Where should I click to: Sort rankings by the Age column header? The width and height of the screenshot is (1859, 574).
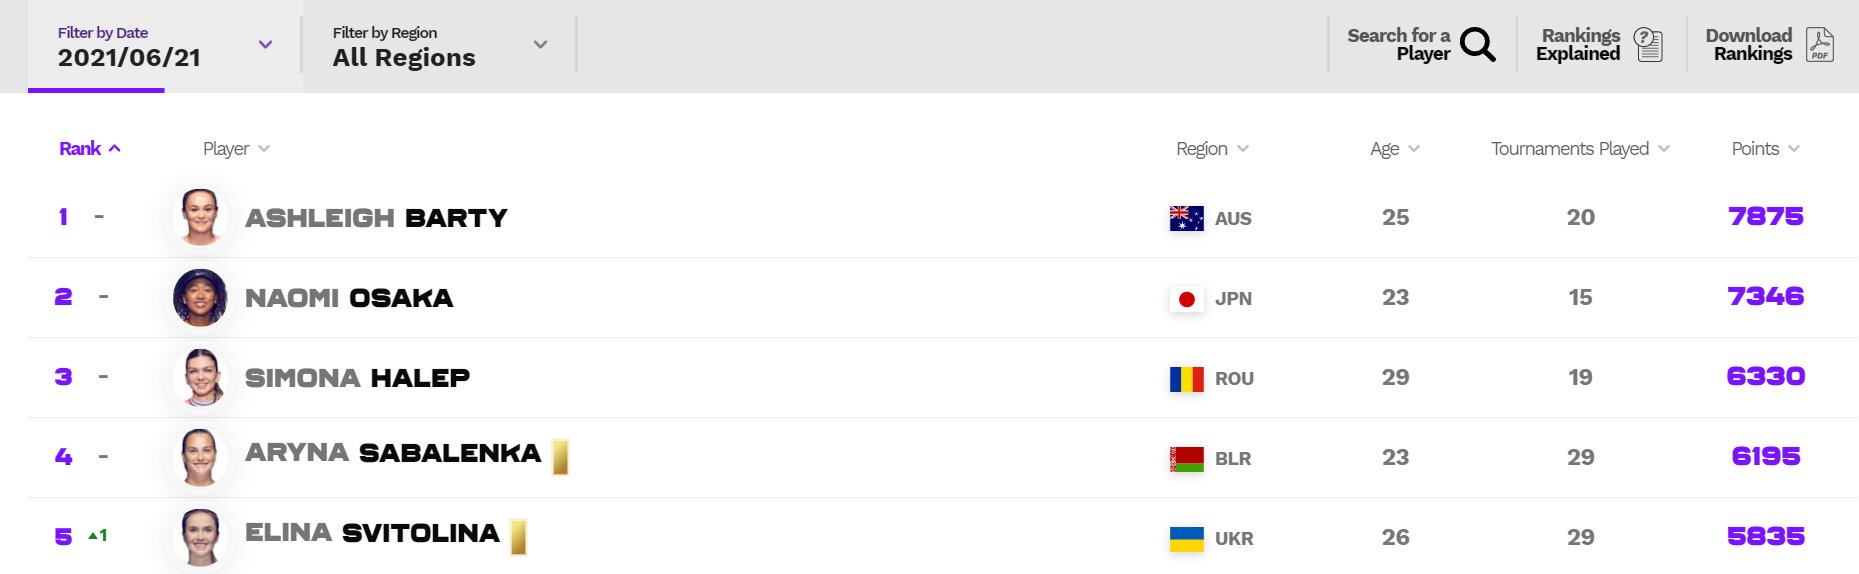(x=1394, y=149)
